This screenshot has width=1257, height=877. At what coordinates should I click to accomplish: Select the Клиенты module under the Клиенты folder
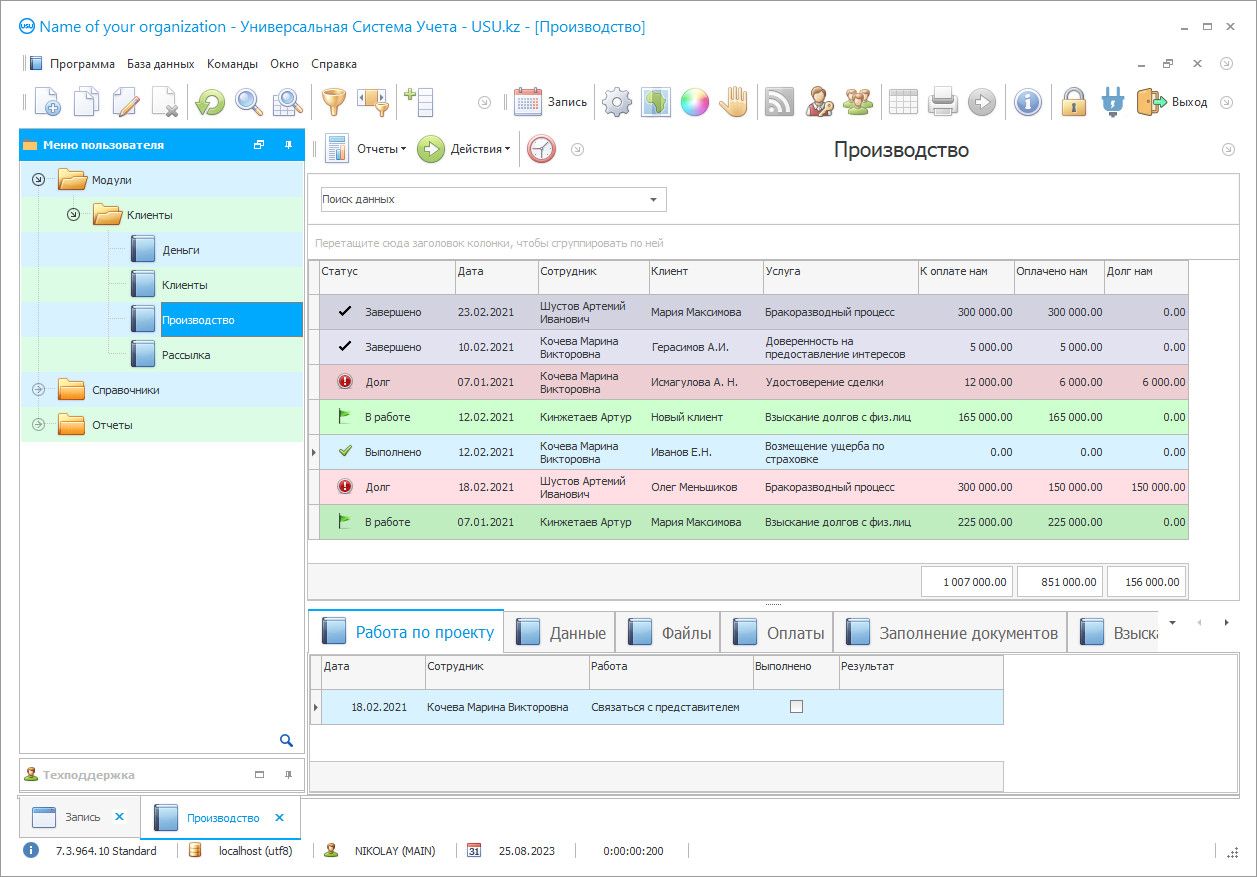185,285
